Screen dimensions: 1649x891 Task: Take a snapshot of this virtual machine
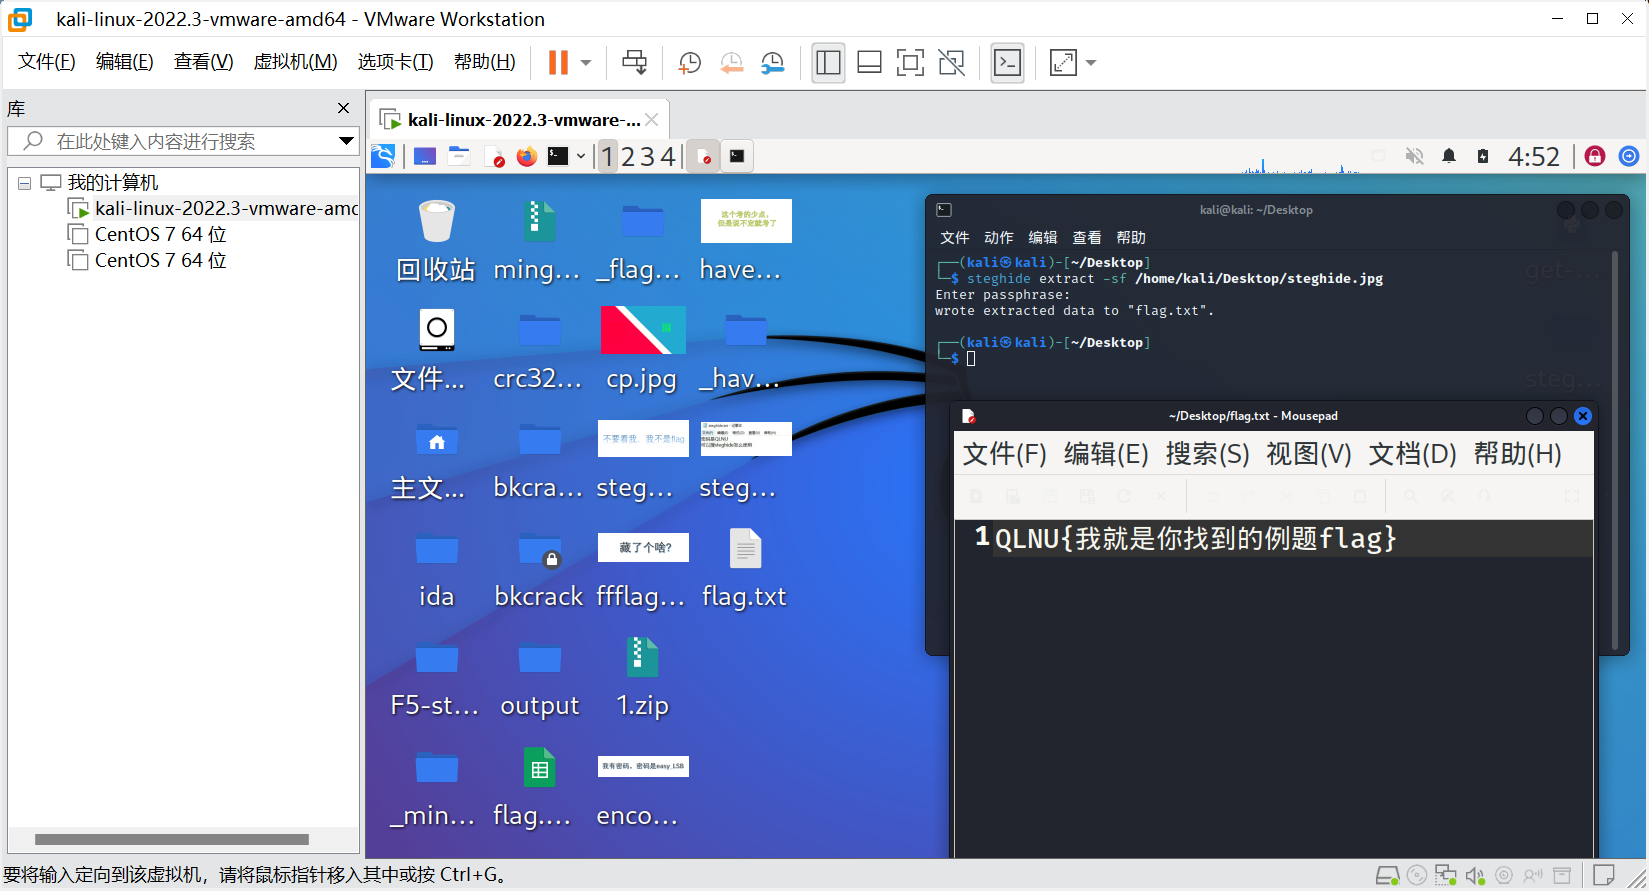[x=689, y=63]
